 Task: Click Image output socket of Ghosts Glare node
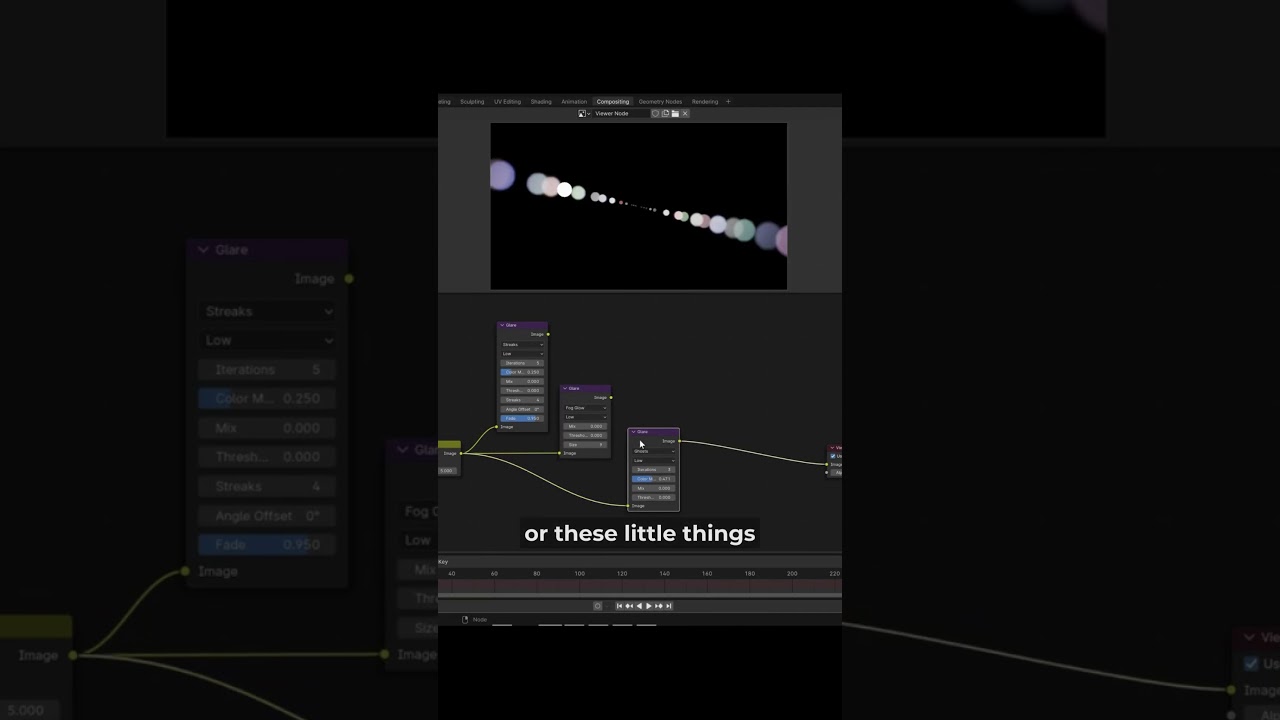tap(679, 441)
